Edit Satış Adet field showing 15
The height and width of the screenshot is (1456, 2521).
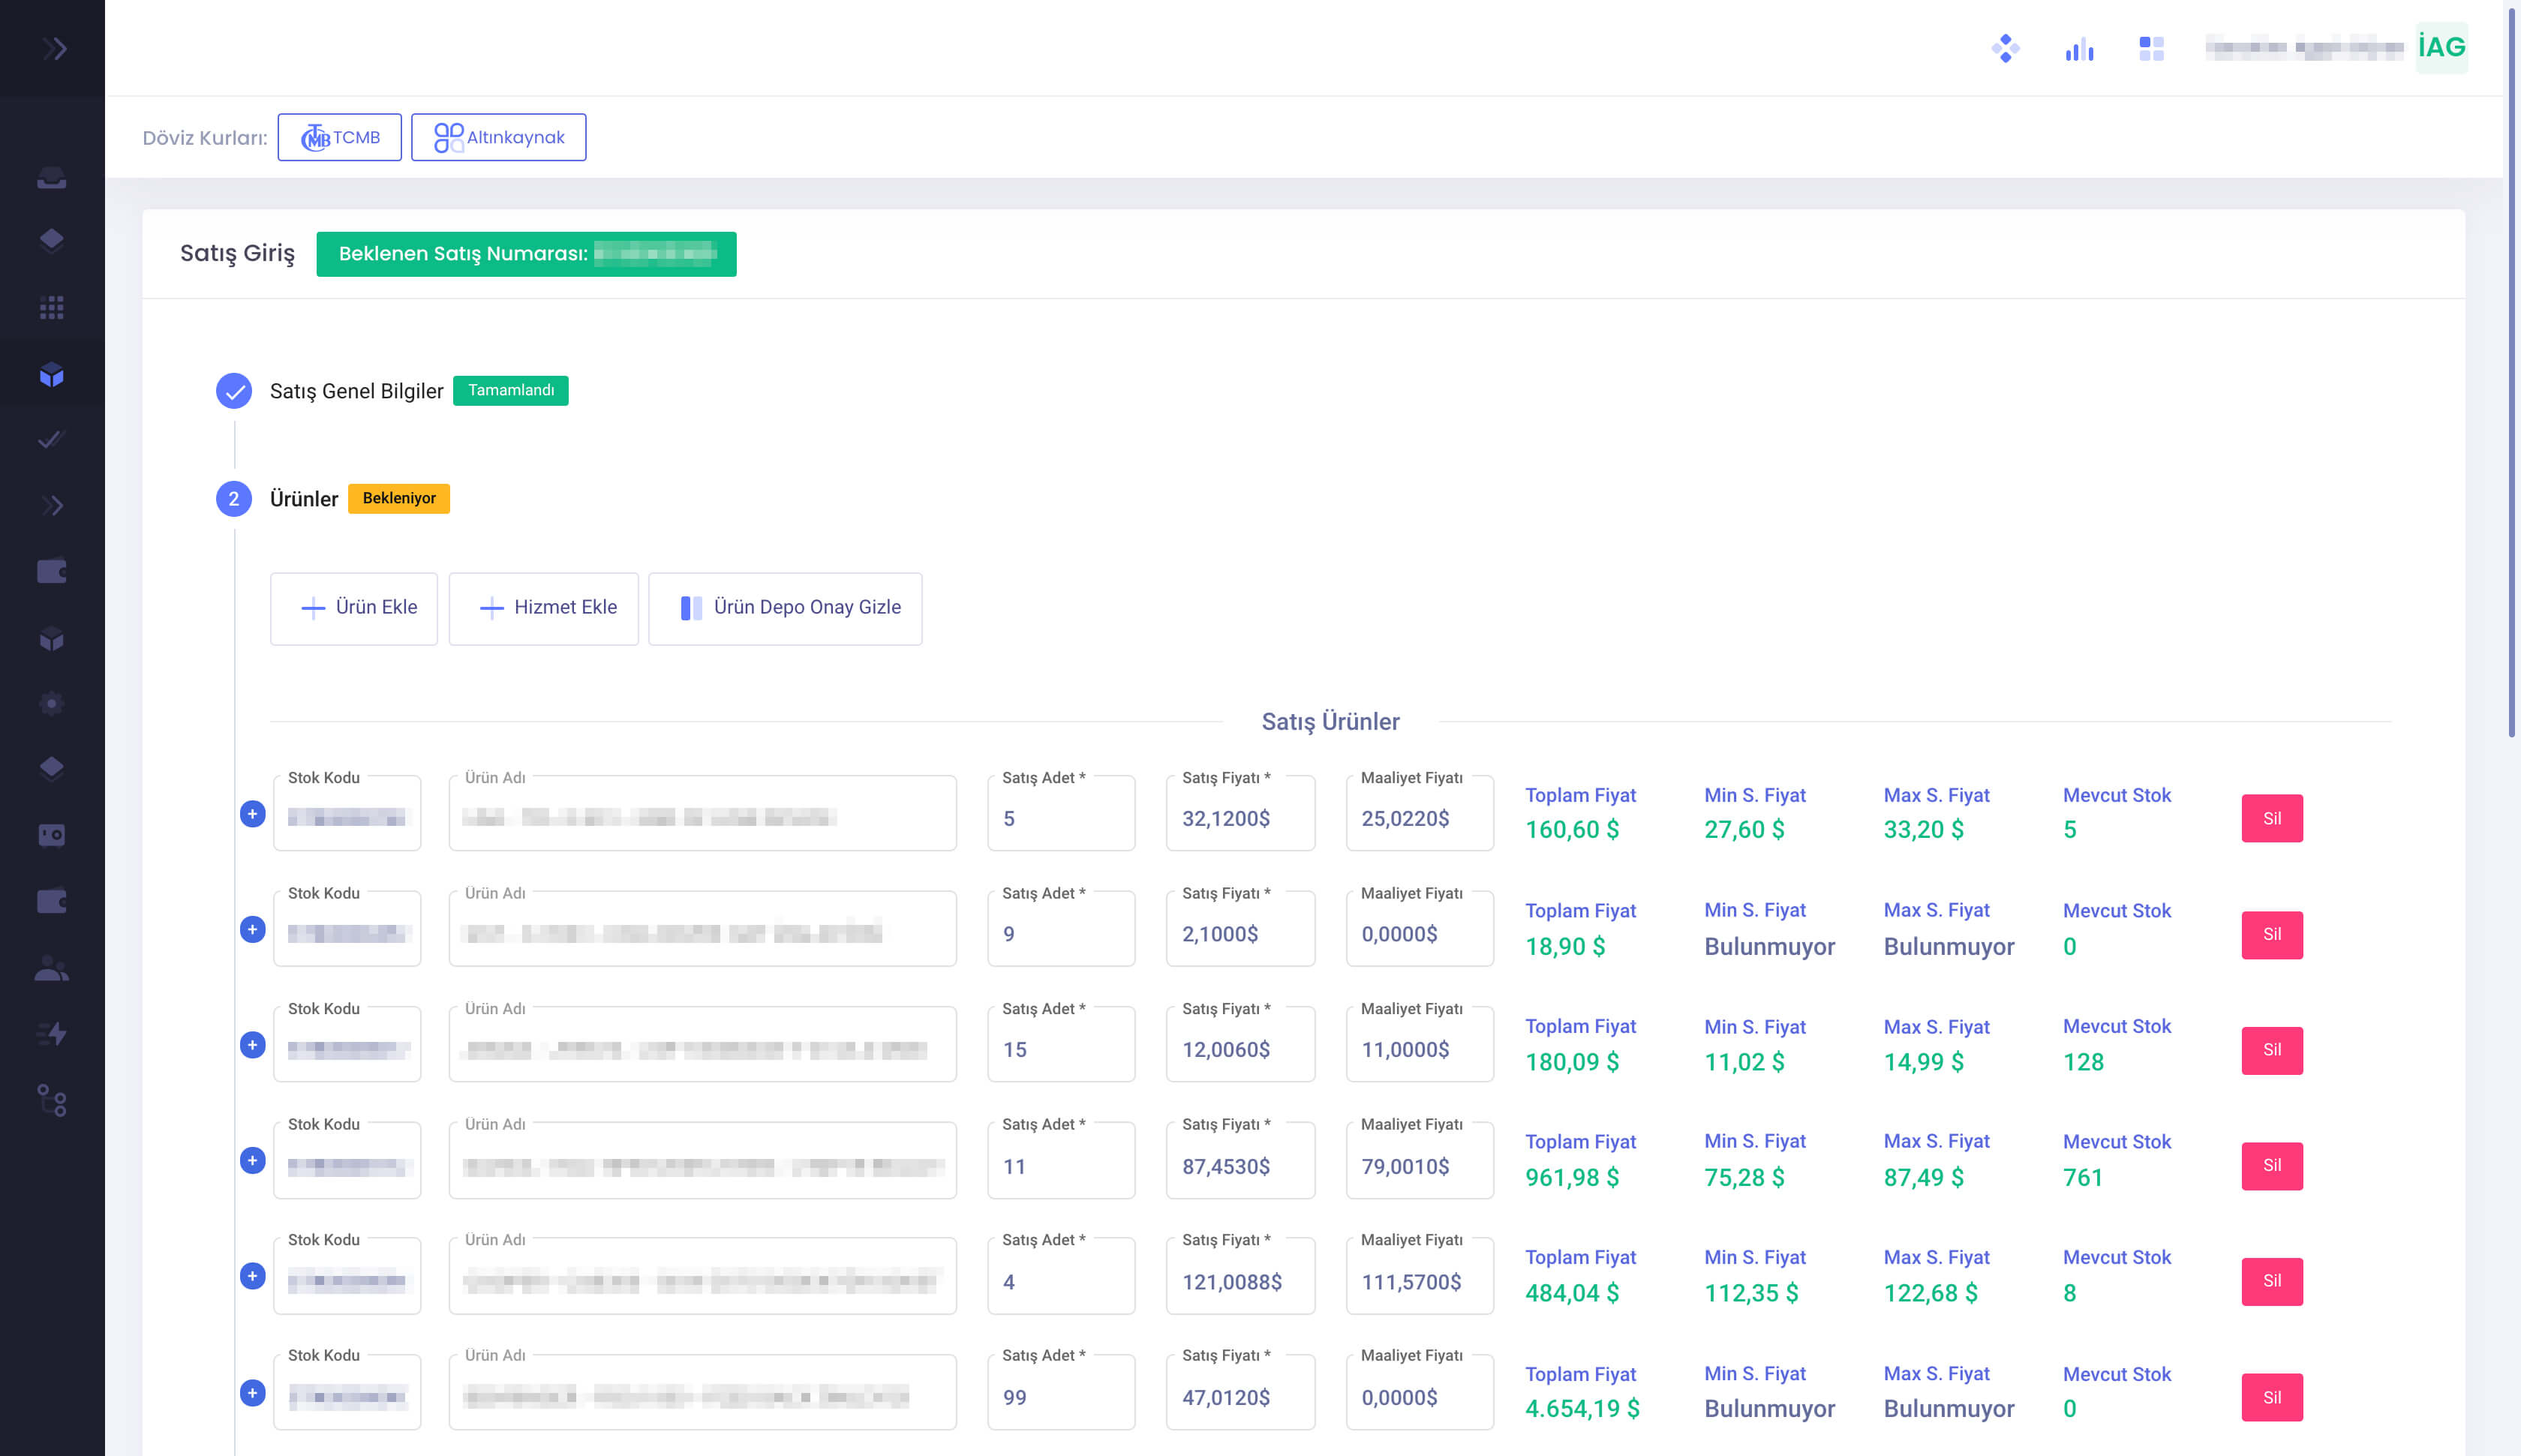click(1061, 1045)
